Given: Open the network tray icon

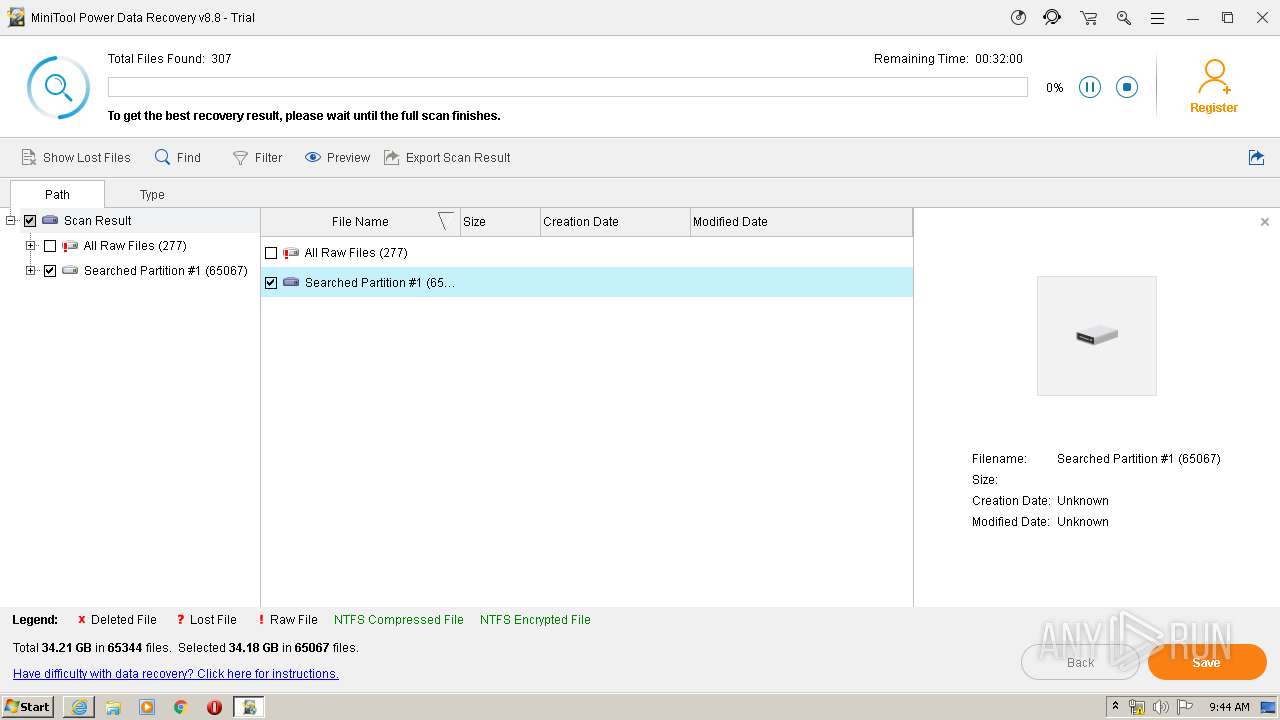Looking at the screenshot, I should point(1137,707).
